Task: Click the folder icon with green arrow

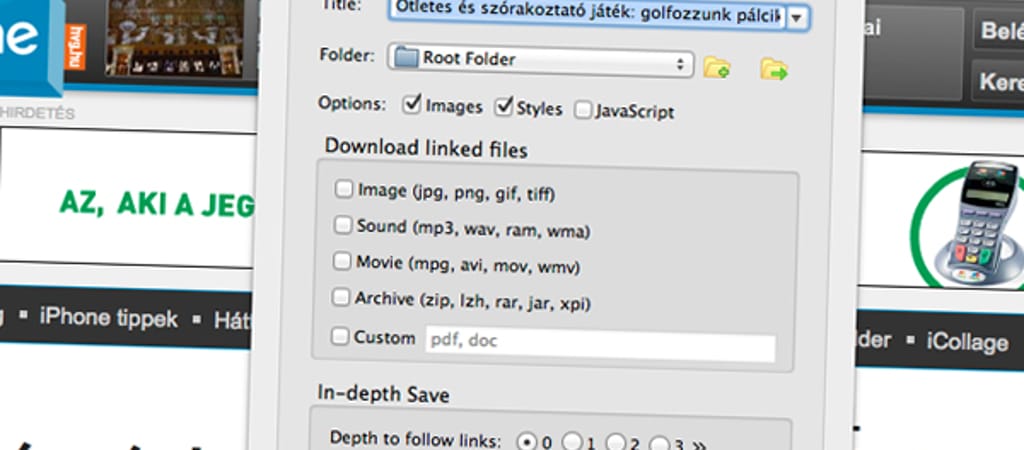Action: click(x=773, y=68)
